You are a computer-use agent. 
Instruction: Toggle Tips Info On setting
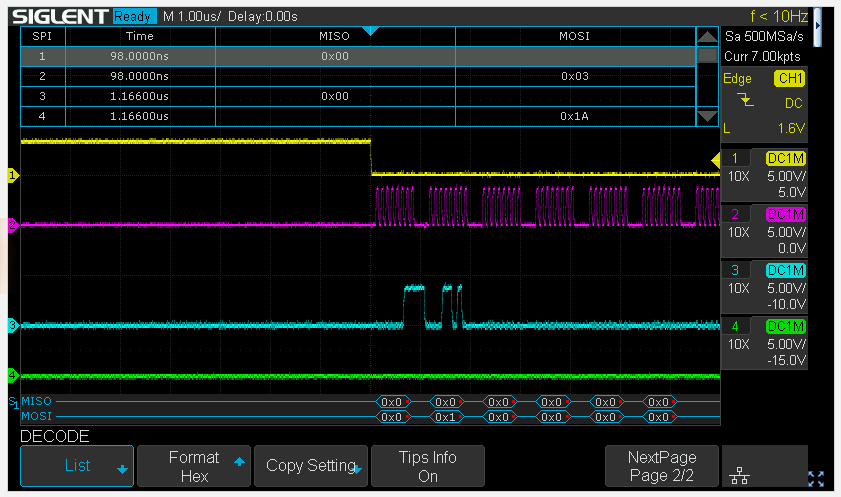427,466
